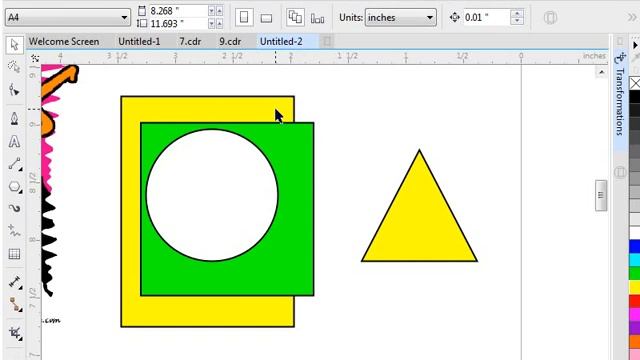Switch to the 7.cdr tab
The width and height of the screenshot is (640, 360).
pos(190,42)
